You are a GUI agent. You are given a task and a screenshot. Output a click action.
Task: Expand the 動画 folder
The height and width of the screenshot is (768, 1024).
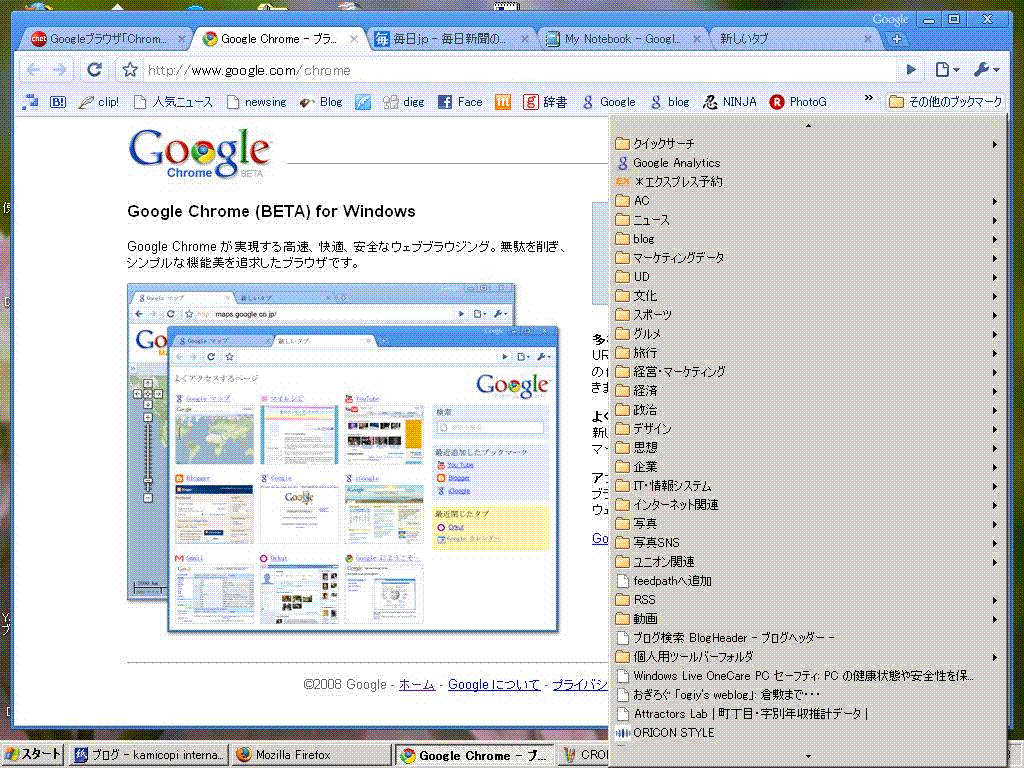point(807,618)
